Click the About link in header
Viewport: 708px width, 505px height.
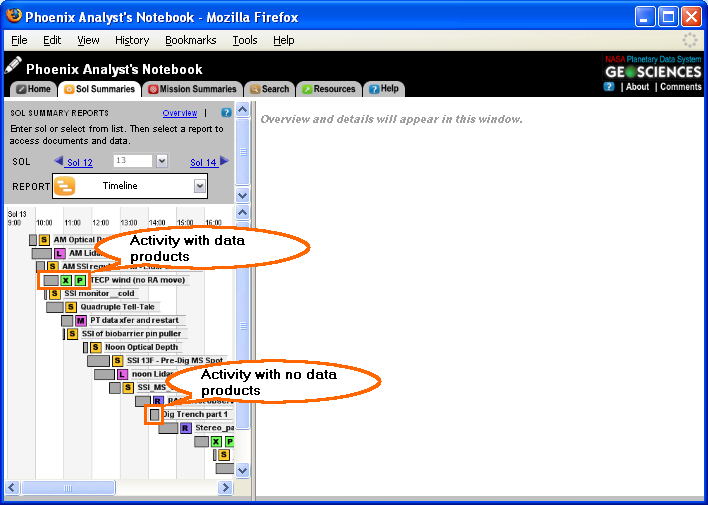coord(637,87)
